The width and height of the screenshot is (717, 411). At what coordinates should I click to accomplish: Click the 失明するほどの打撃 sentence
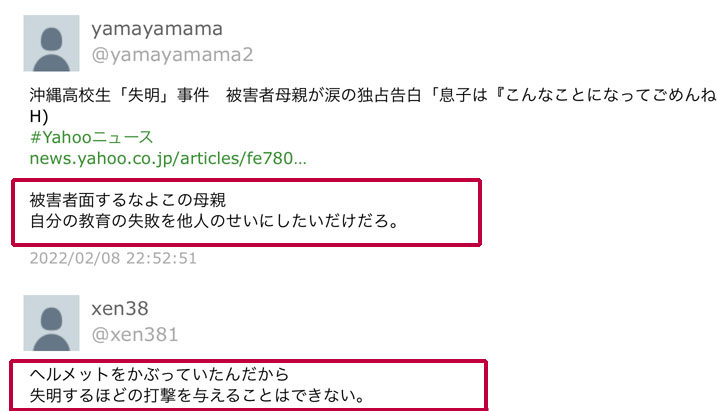197,395
